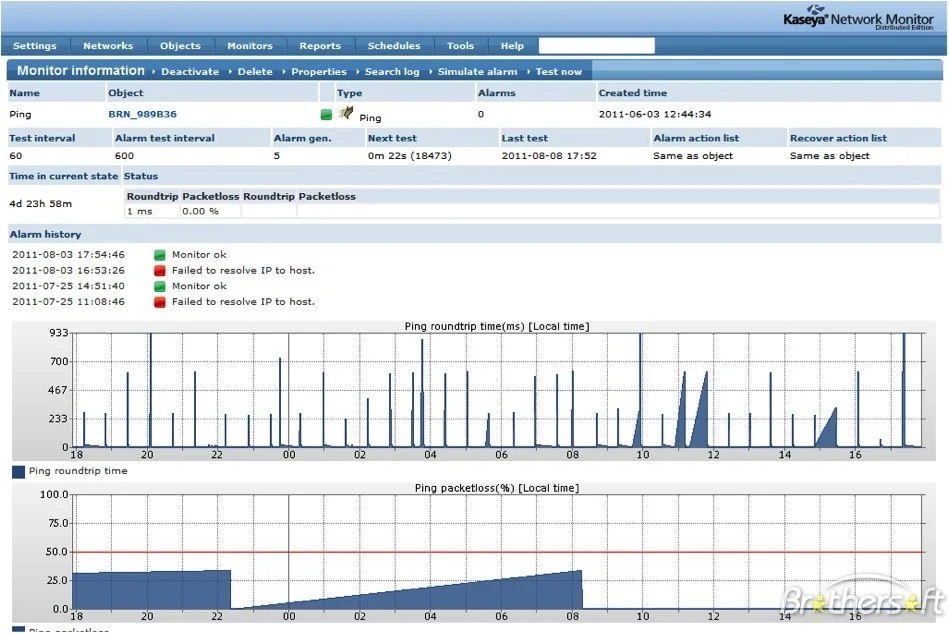949x633 pixels.
Task: Click the Ping roundtrip time legend swatch
Action: click(18, 471)
